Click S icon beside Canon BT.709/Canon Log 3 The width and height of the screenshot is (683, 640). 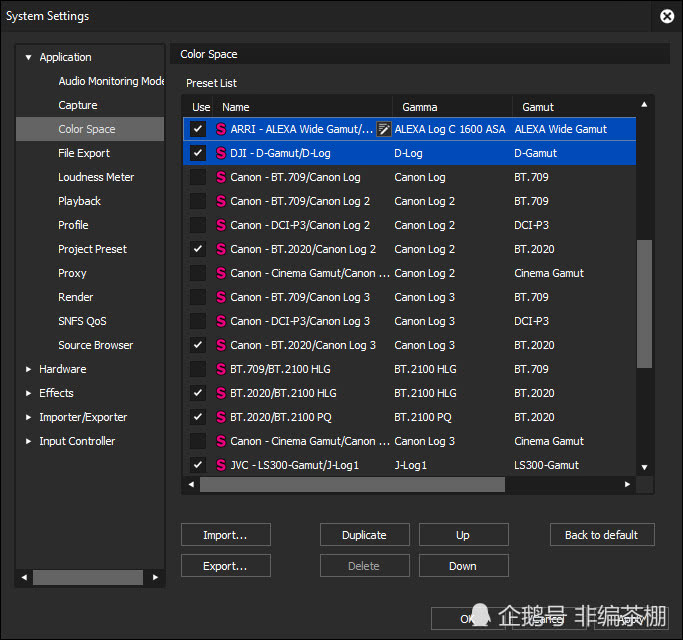pyautogui.click(x=221, y=297)
